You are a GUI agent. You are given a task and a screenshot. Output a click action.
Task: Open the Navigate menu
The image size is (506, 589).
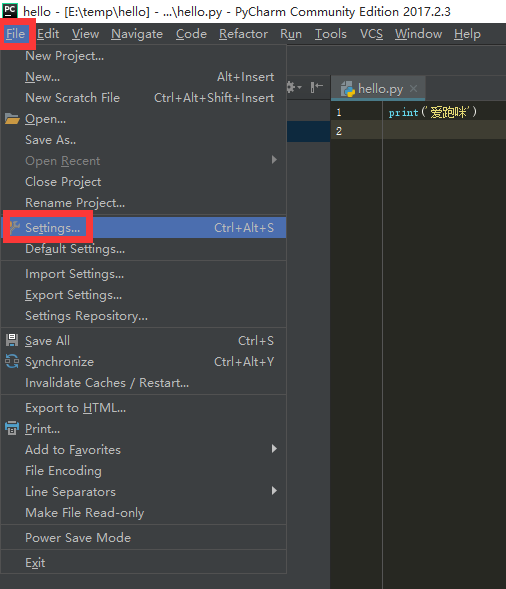pos(137,34)
